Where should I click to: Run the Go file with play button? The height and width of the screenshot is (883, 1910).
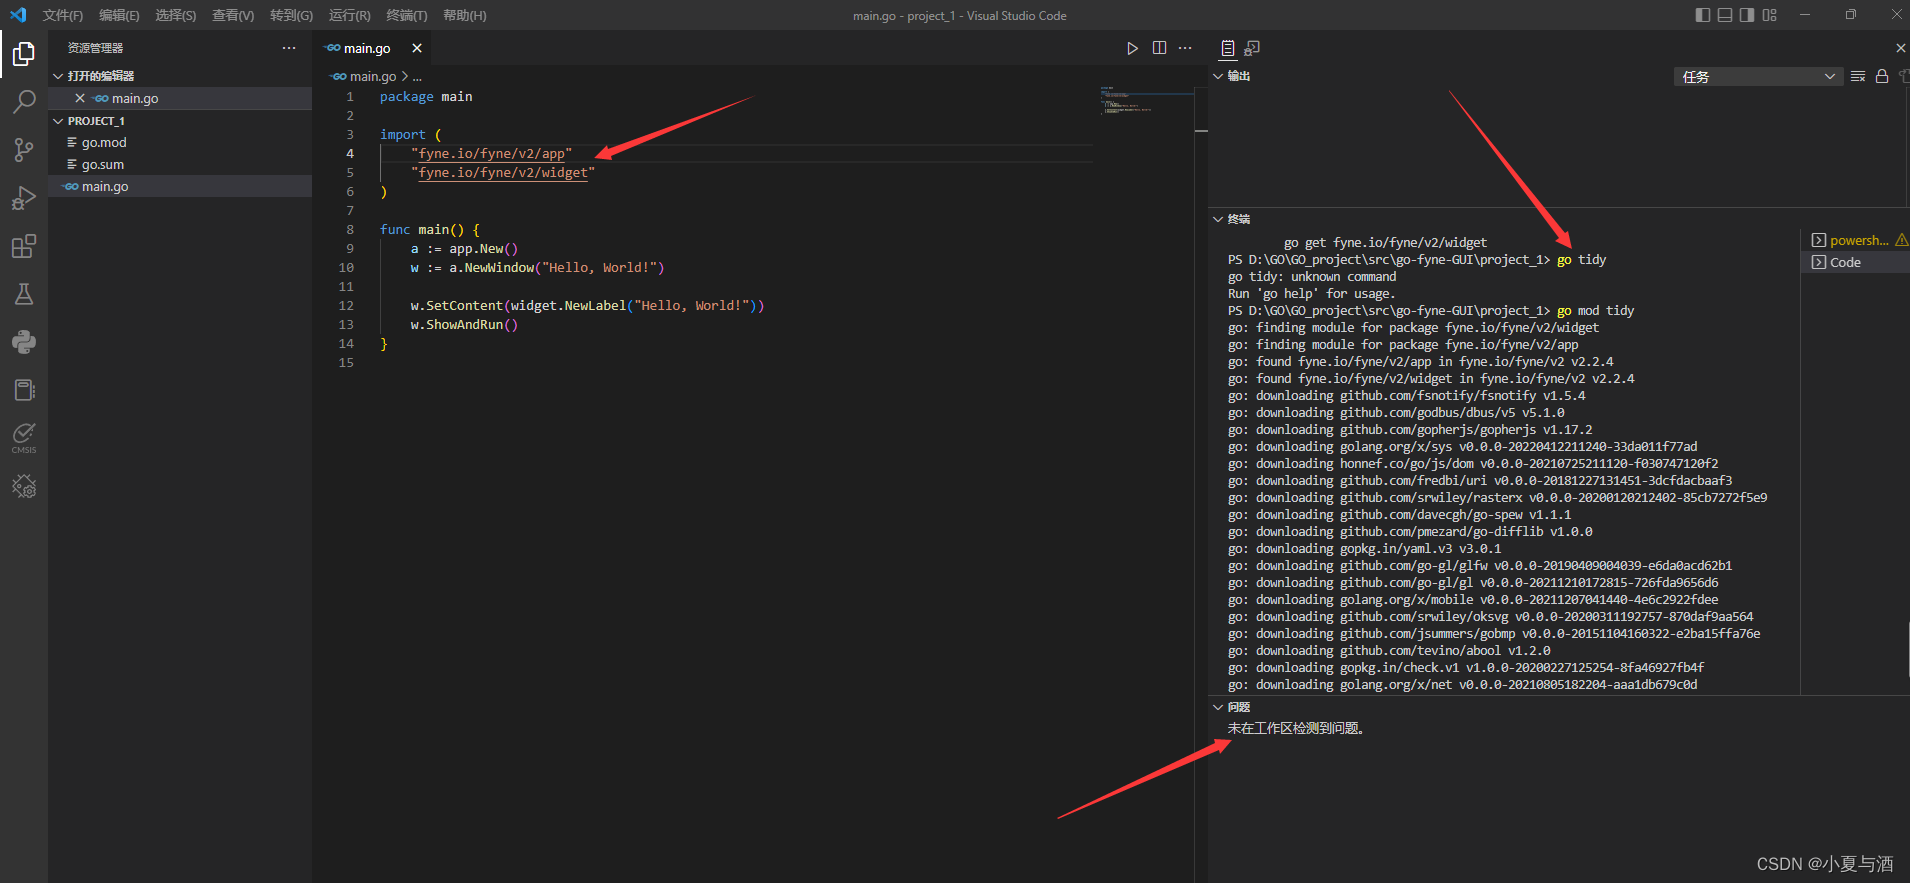(1132, 48)
